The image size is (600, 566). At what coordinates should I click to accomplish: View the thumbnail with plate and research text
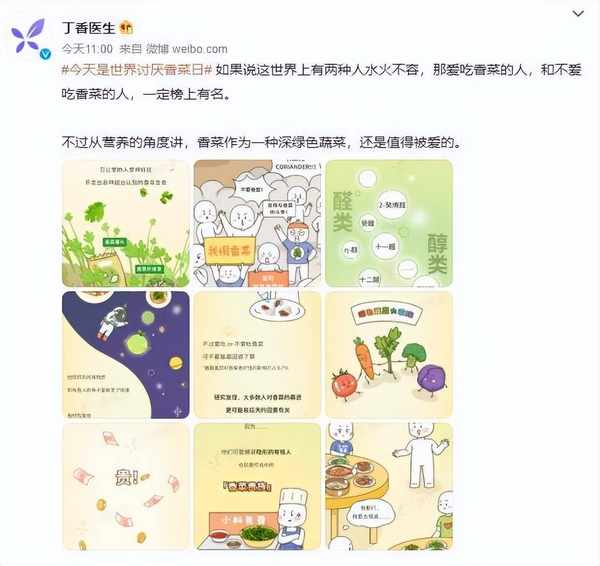257,355
